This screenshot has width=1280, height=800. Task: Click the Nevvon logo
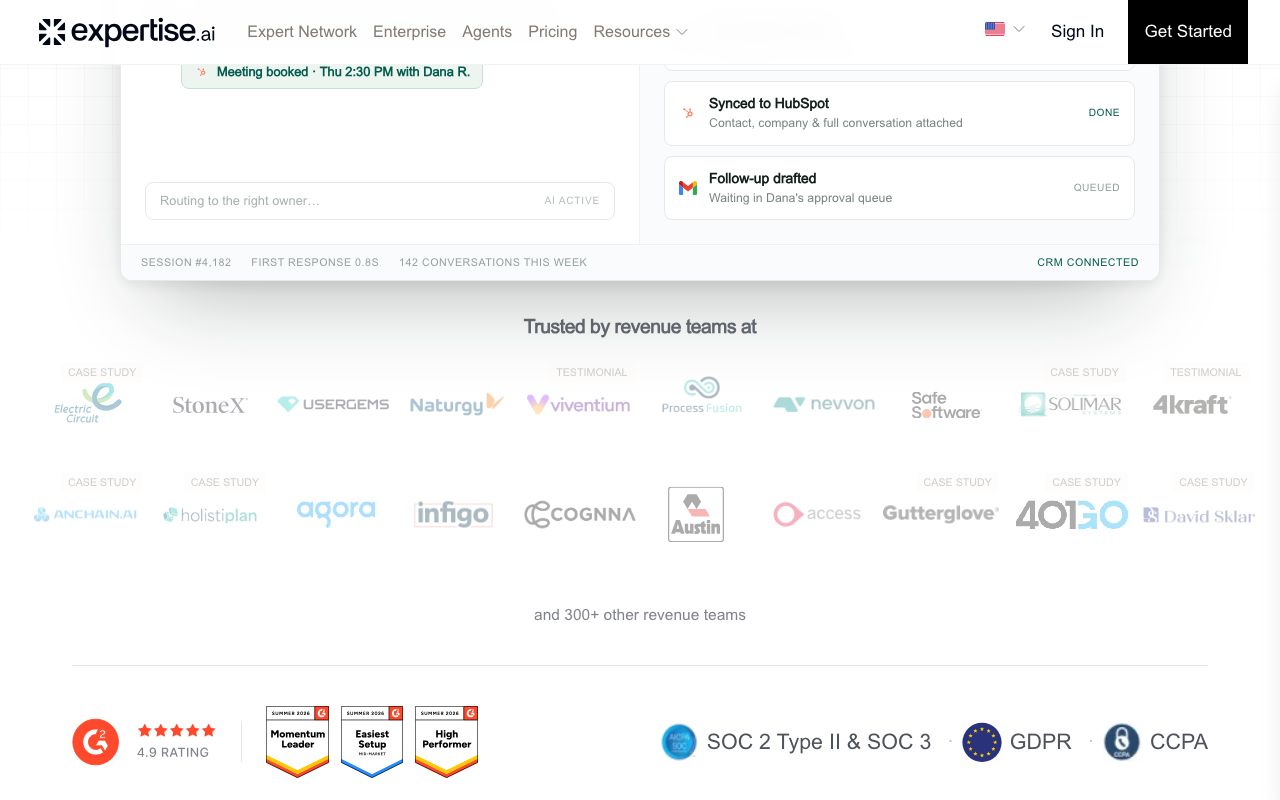click(824, 404)
